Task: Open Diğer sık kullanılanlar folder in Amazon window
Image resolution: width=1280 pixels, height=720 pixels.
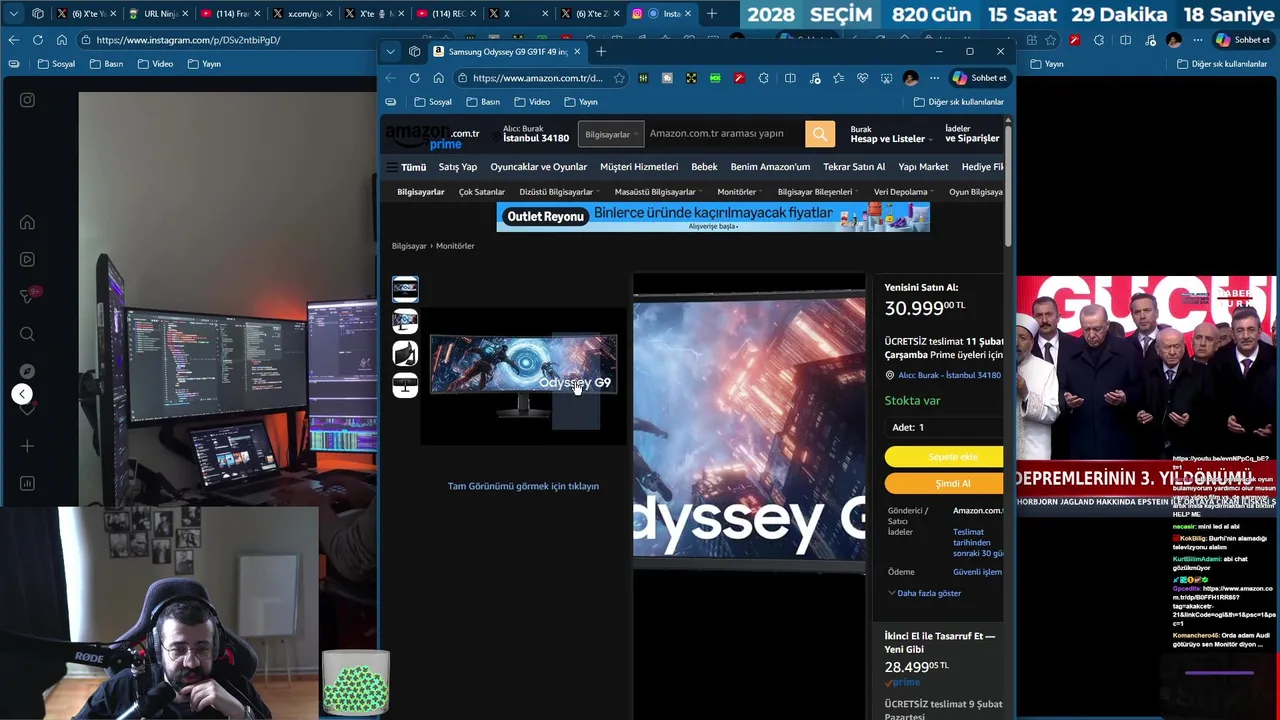Action: 958,102
